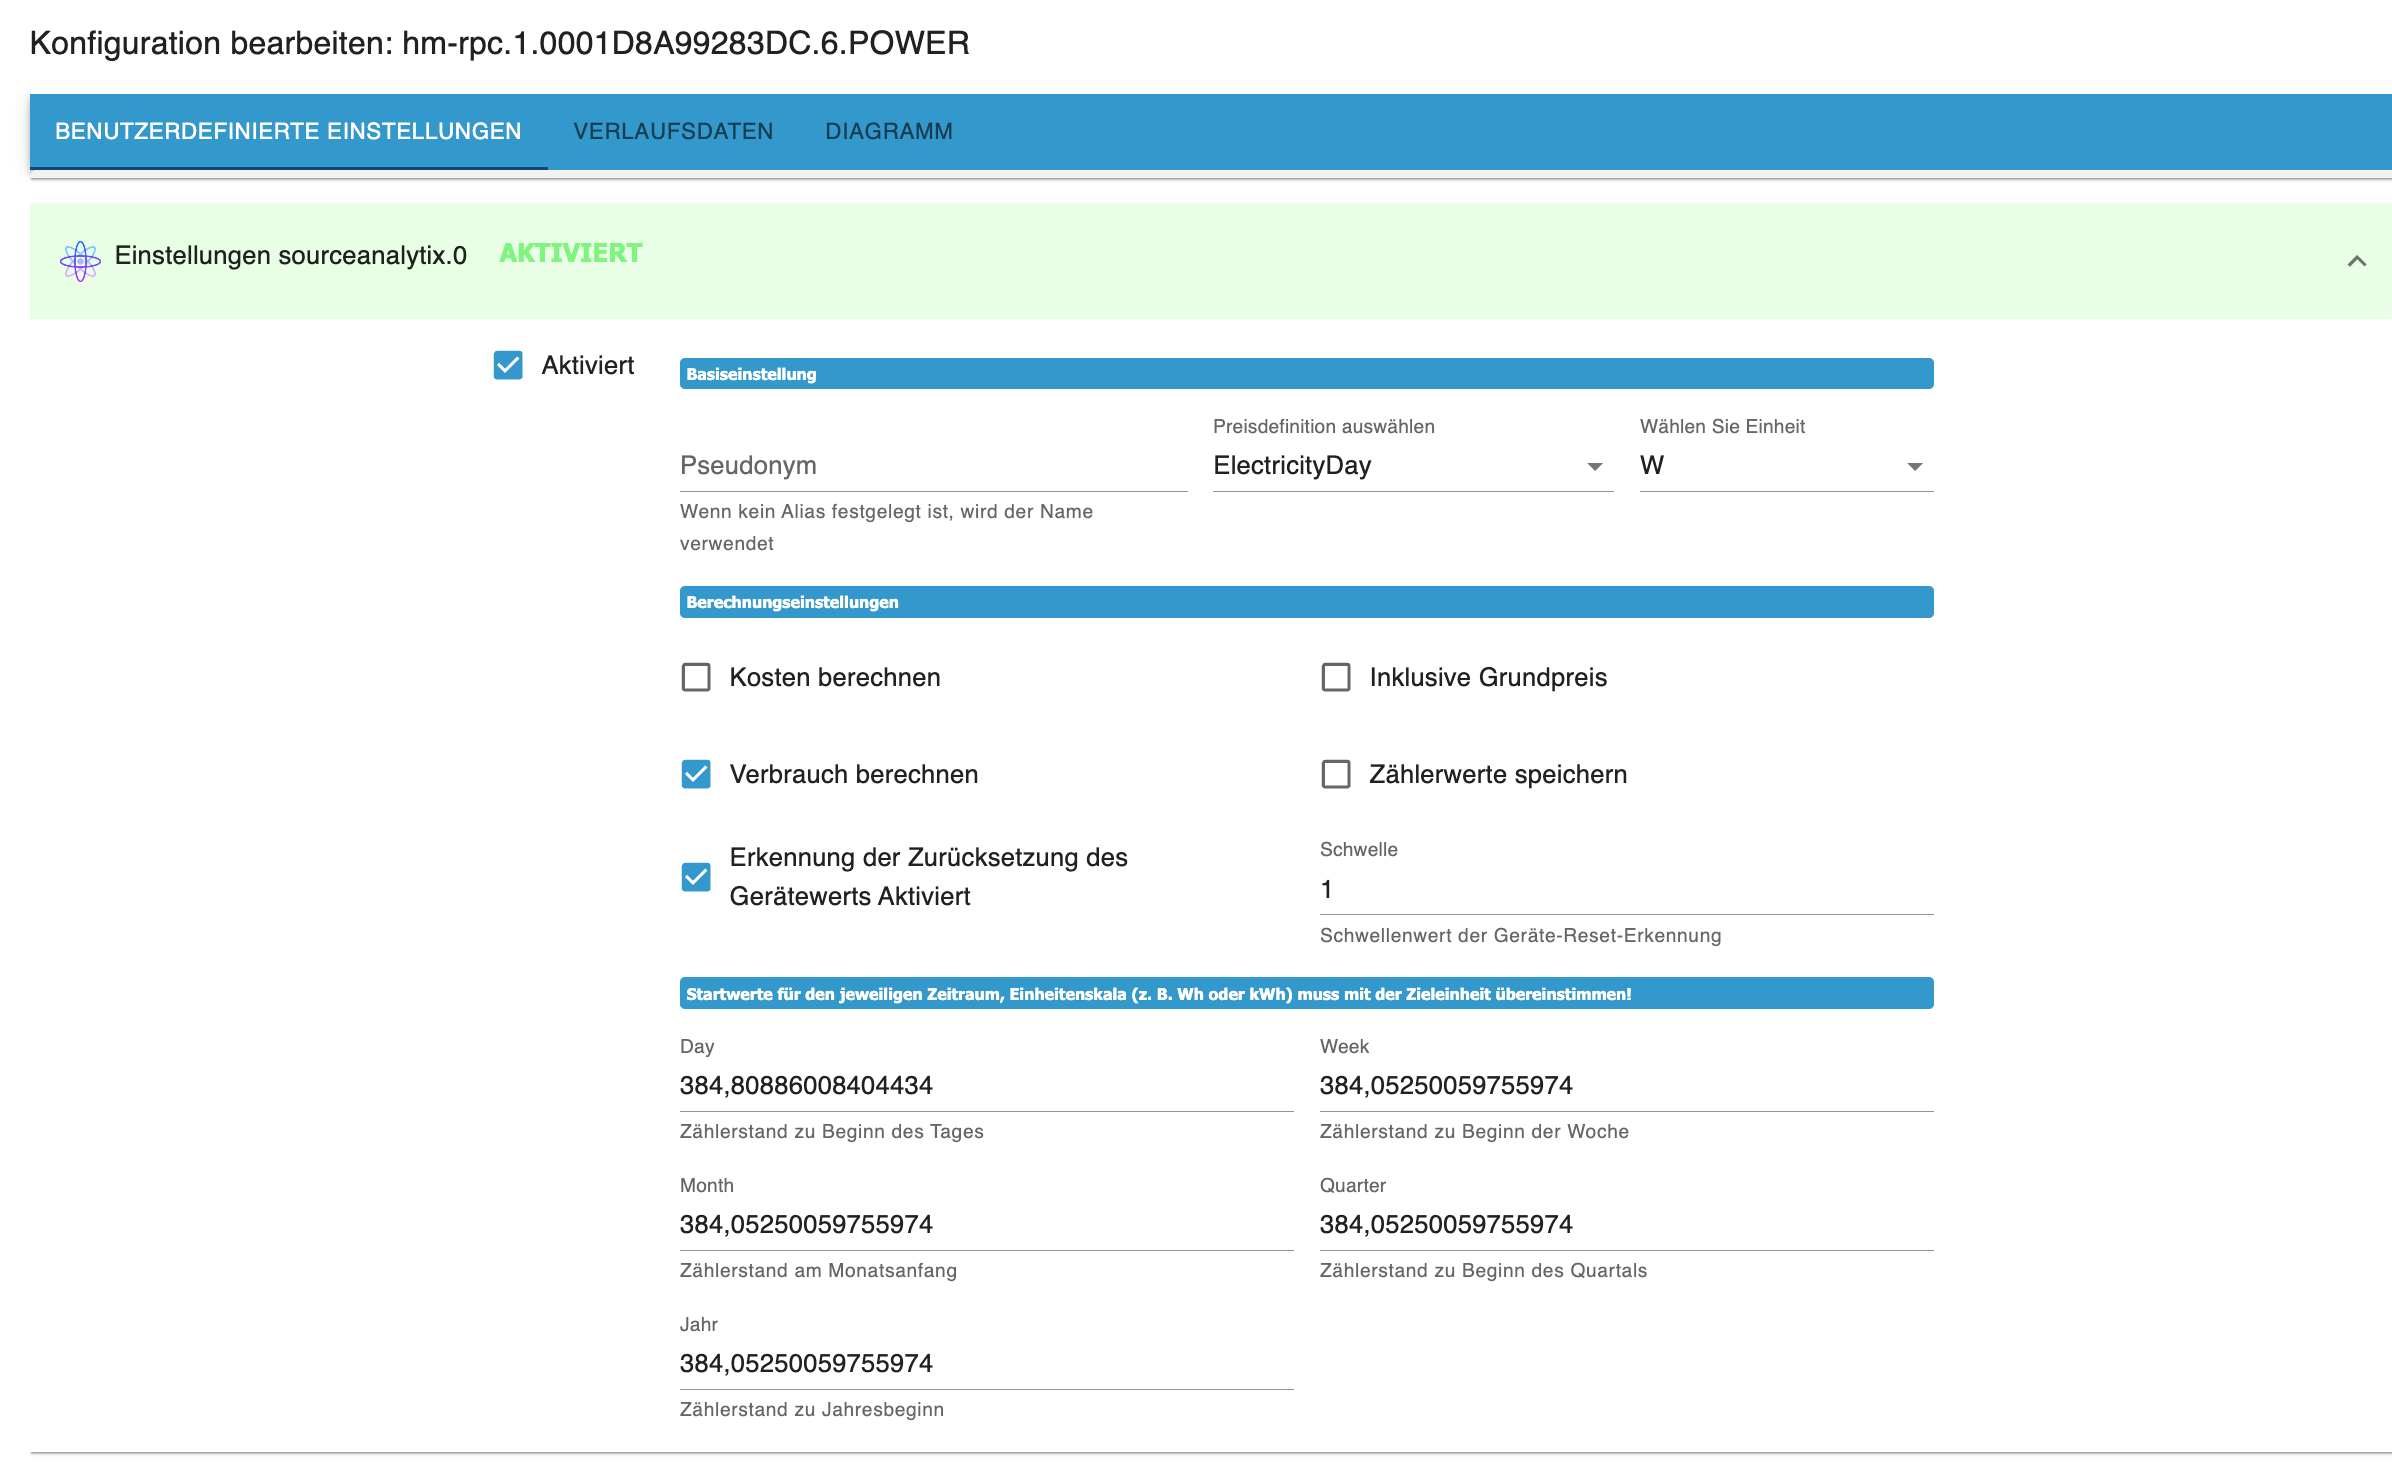Click the Day start value field

click(x=985, y=1086)
